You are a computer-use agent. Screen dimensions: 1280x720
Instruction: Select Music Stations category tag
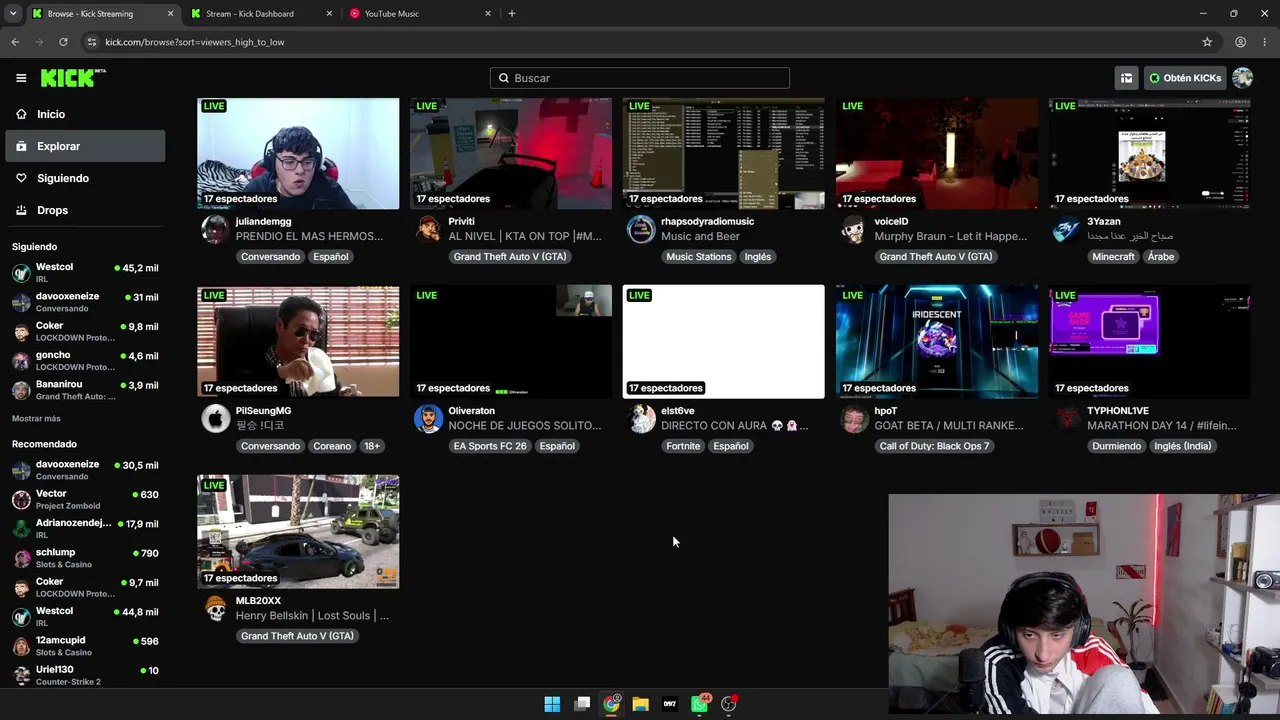pos(699,257)
